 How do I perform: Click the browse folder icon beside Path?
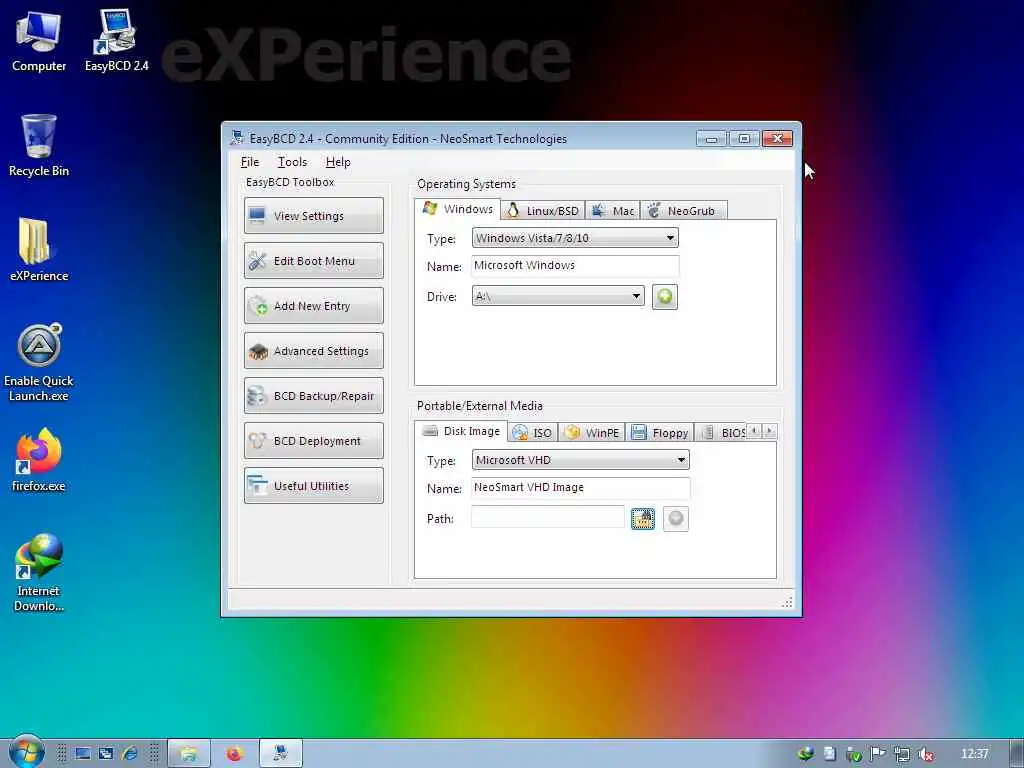(x=643, y=519)
